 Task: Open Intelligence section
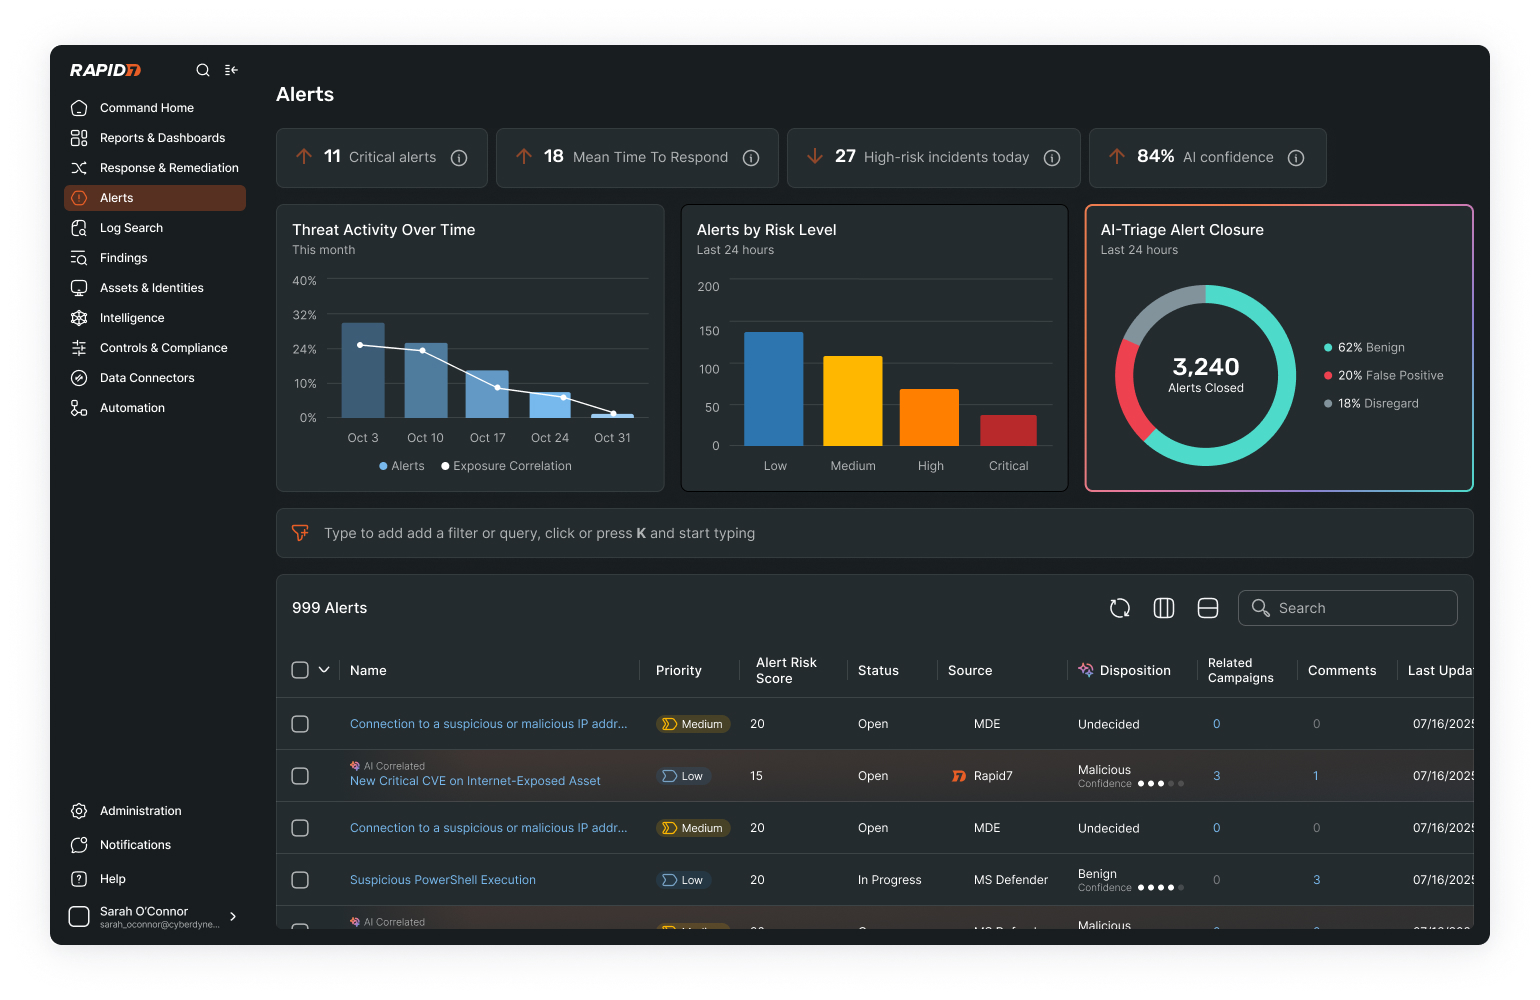tap(155, 318)
